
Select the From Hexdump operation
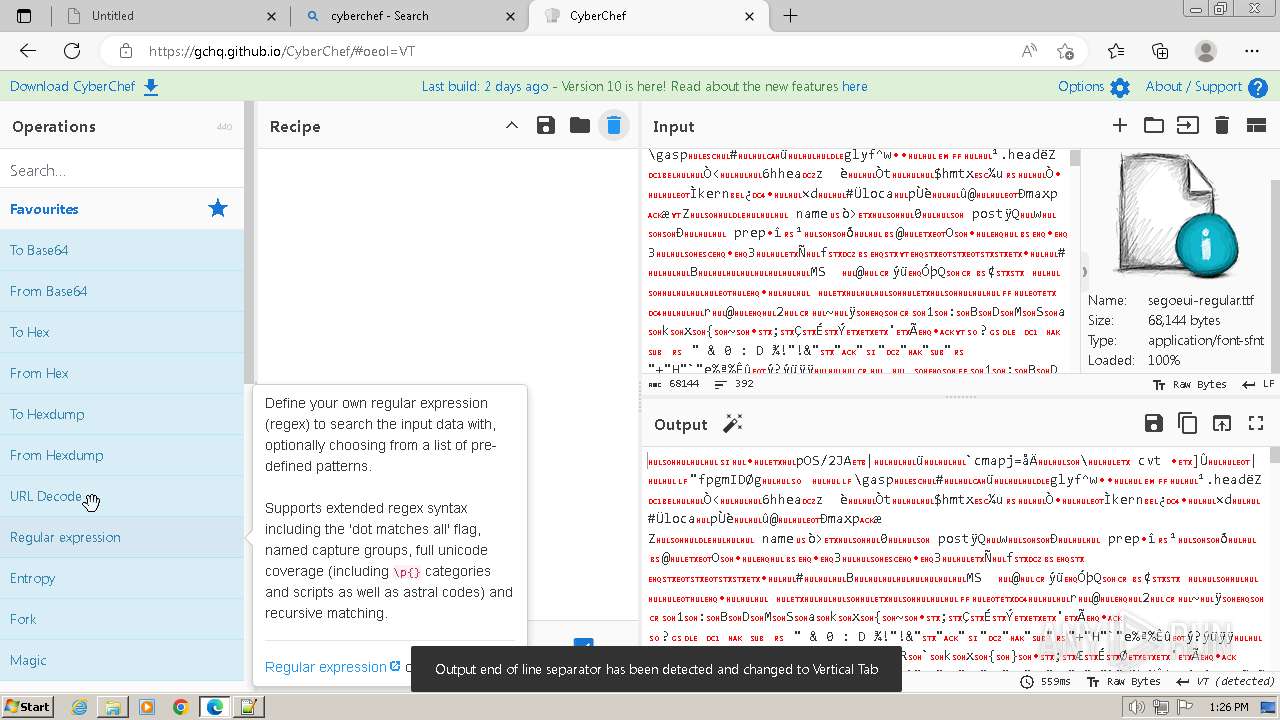tap(121, 455)
